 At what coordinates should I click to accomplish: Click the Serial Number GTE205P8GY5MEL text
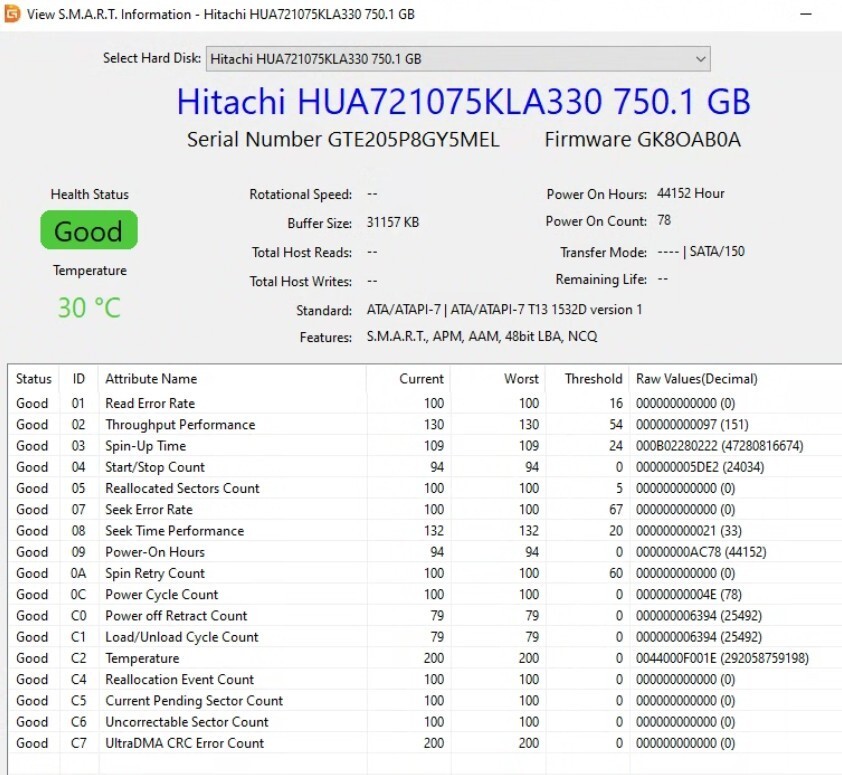343,140
